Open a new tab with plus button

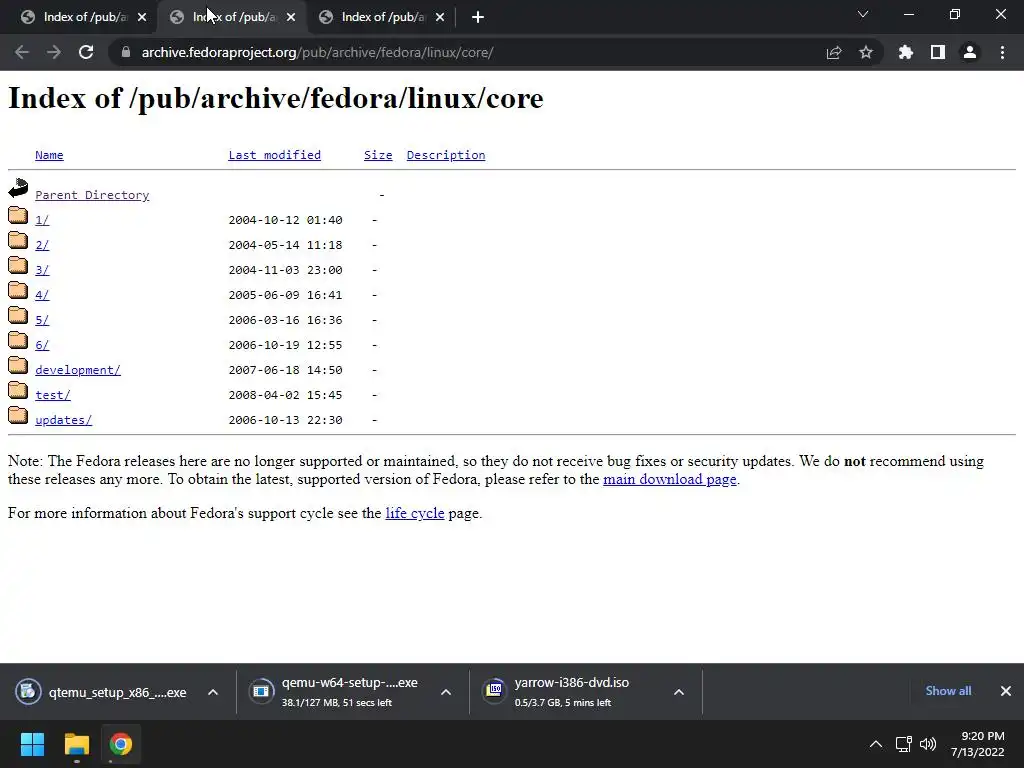tap(477, 17)
